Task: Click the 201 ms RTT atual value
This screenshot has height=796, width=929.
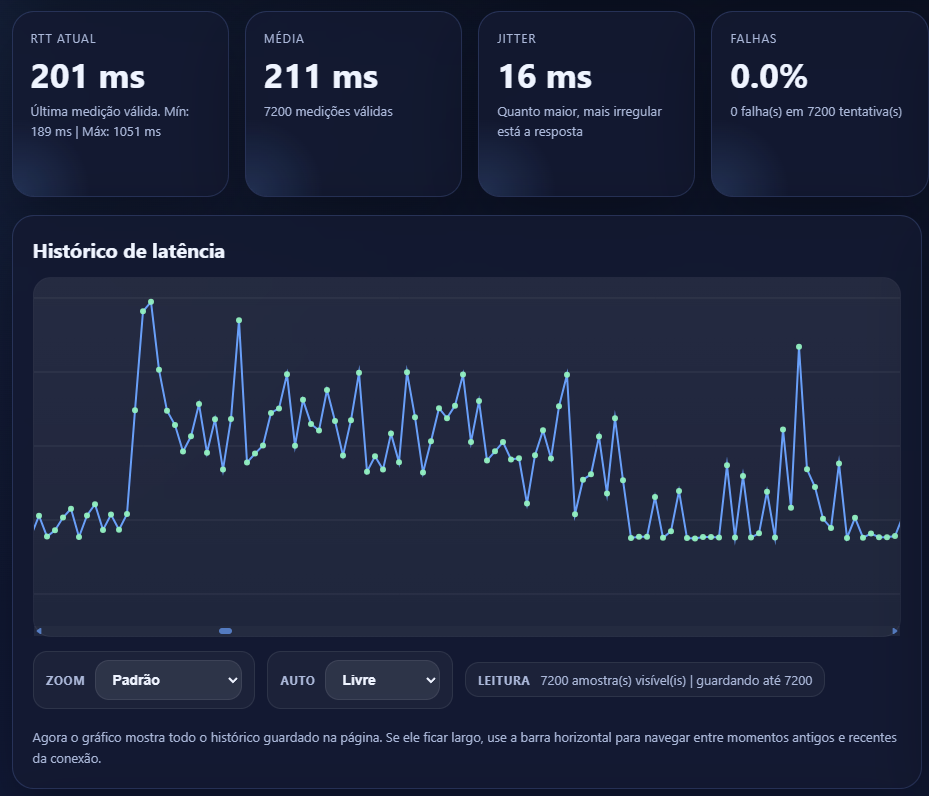Action: [x=88, y=77]
